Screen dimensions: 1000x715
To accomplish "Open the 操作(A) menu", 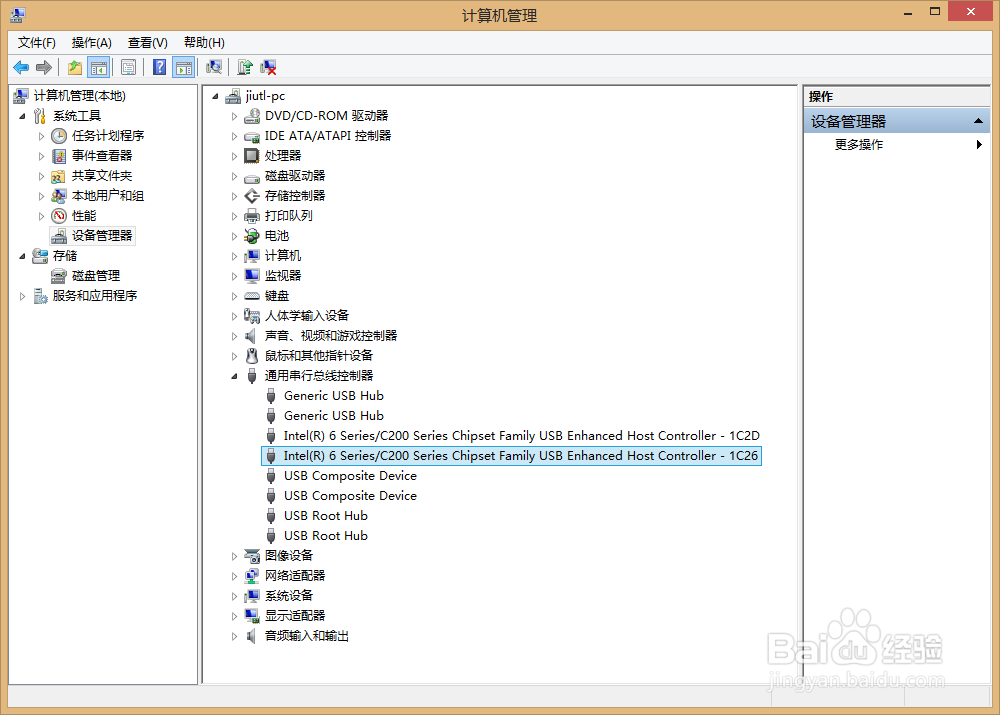I will pos(91,42).
